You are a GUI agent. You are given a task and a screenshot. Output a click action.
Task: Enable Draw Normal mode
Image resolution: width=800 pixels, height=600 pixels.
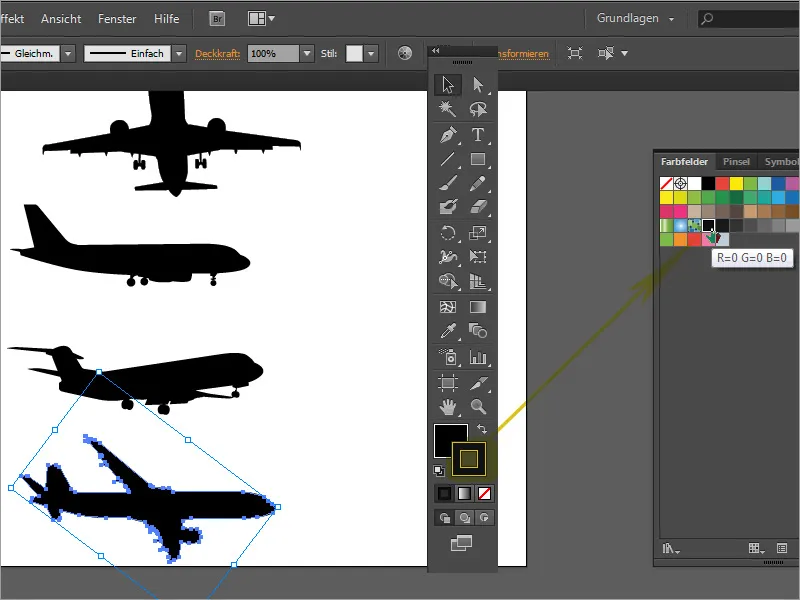444,518
